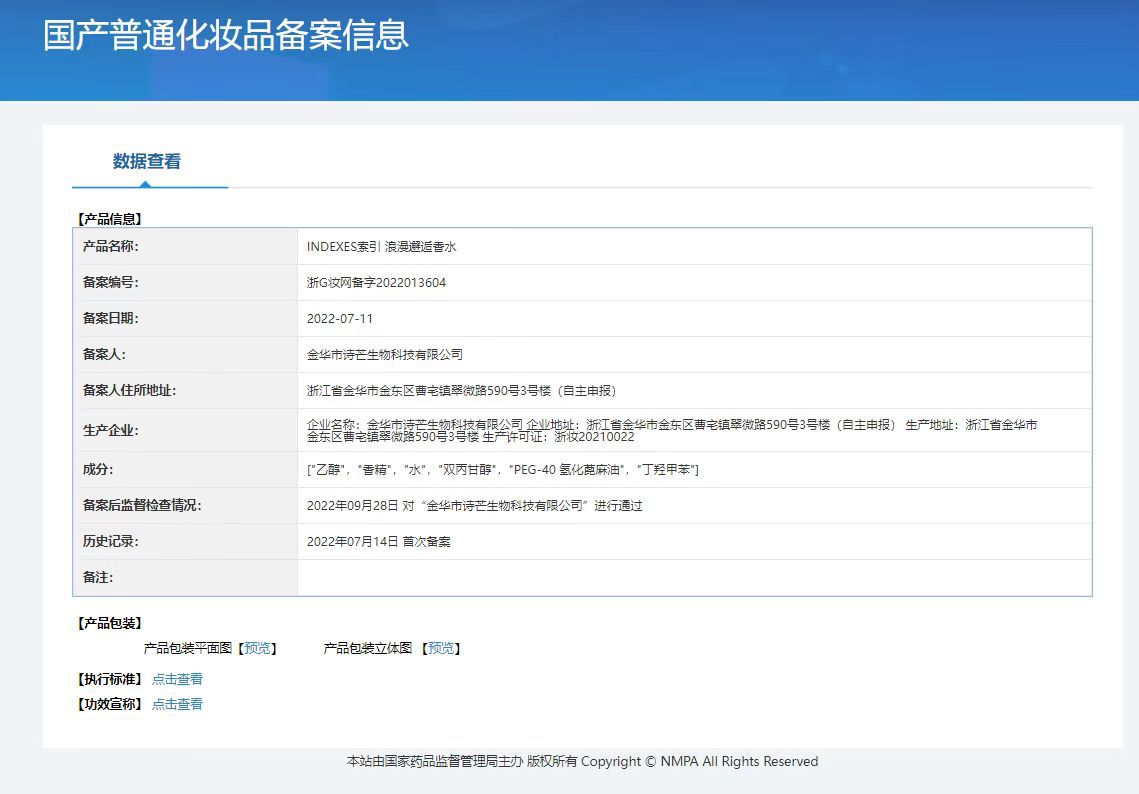Click 点击查看 next to 功效宣称
This screenshot has width=1139, height=794.
[177, 704]
